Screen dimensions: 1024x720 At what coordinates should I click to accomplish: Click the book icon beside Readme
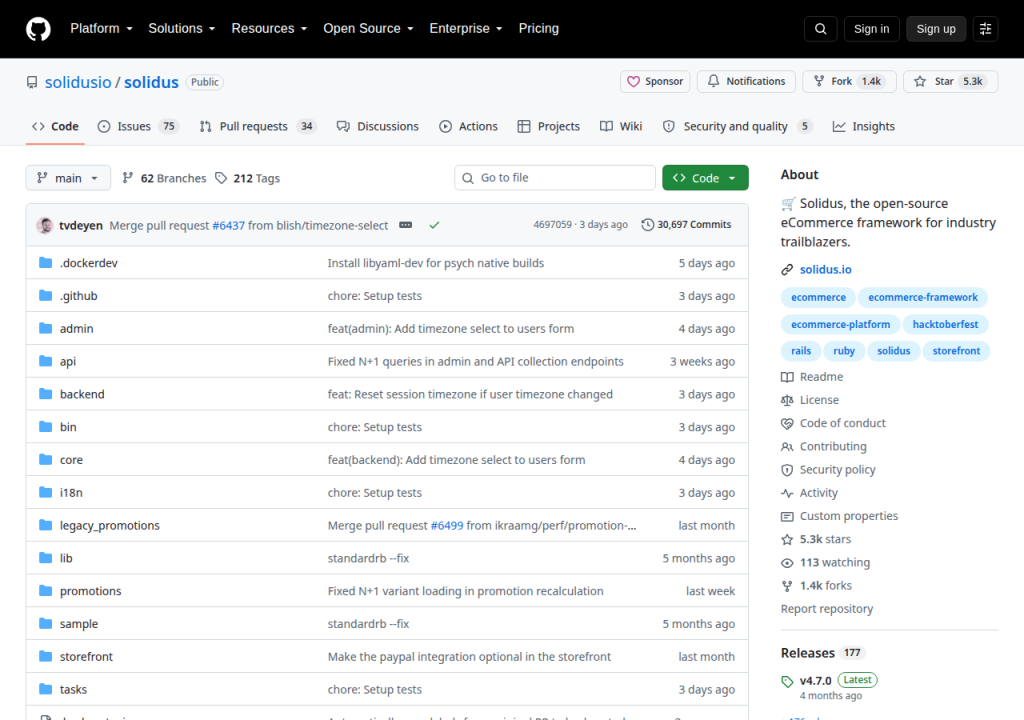(787, 377)
